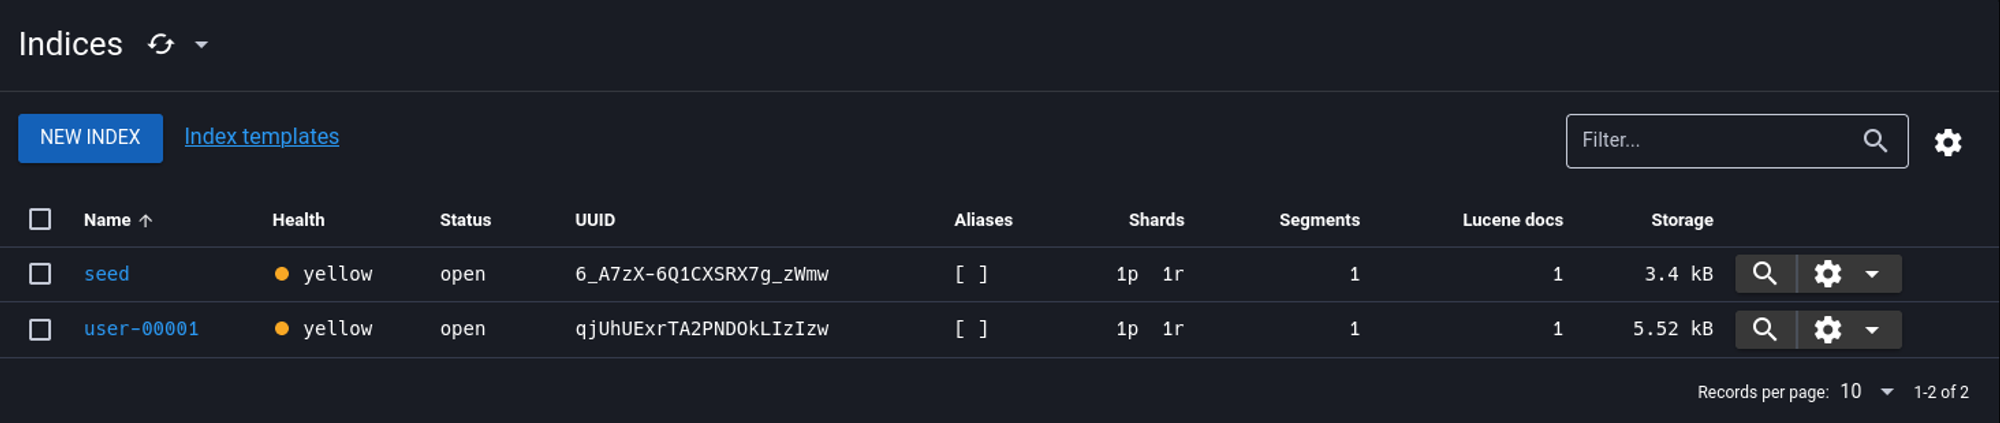The image size is (2000, 423).
Task: Toggle the select-all rows checkbox
Action: (x=40, y=219)
